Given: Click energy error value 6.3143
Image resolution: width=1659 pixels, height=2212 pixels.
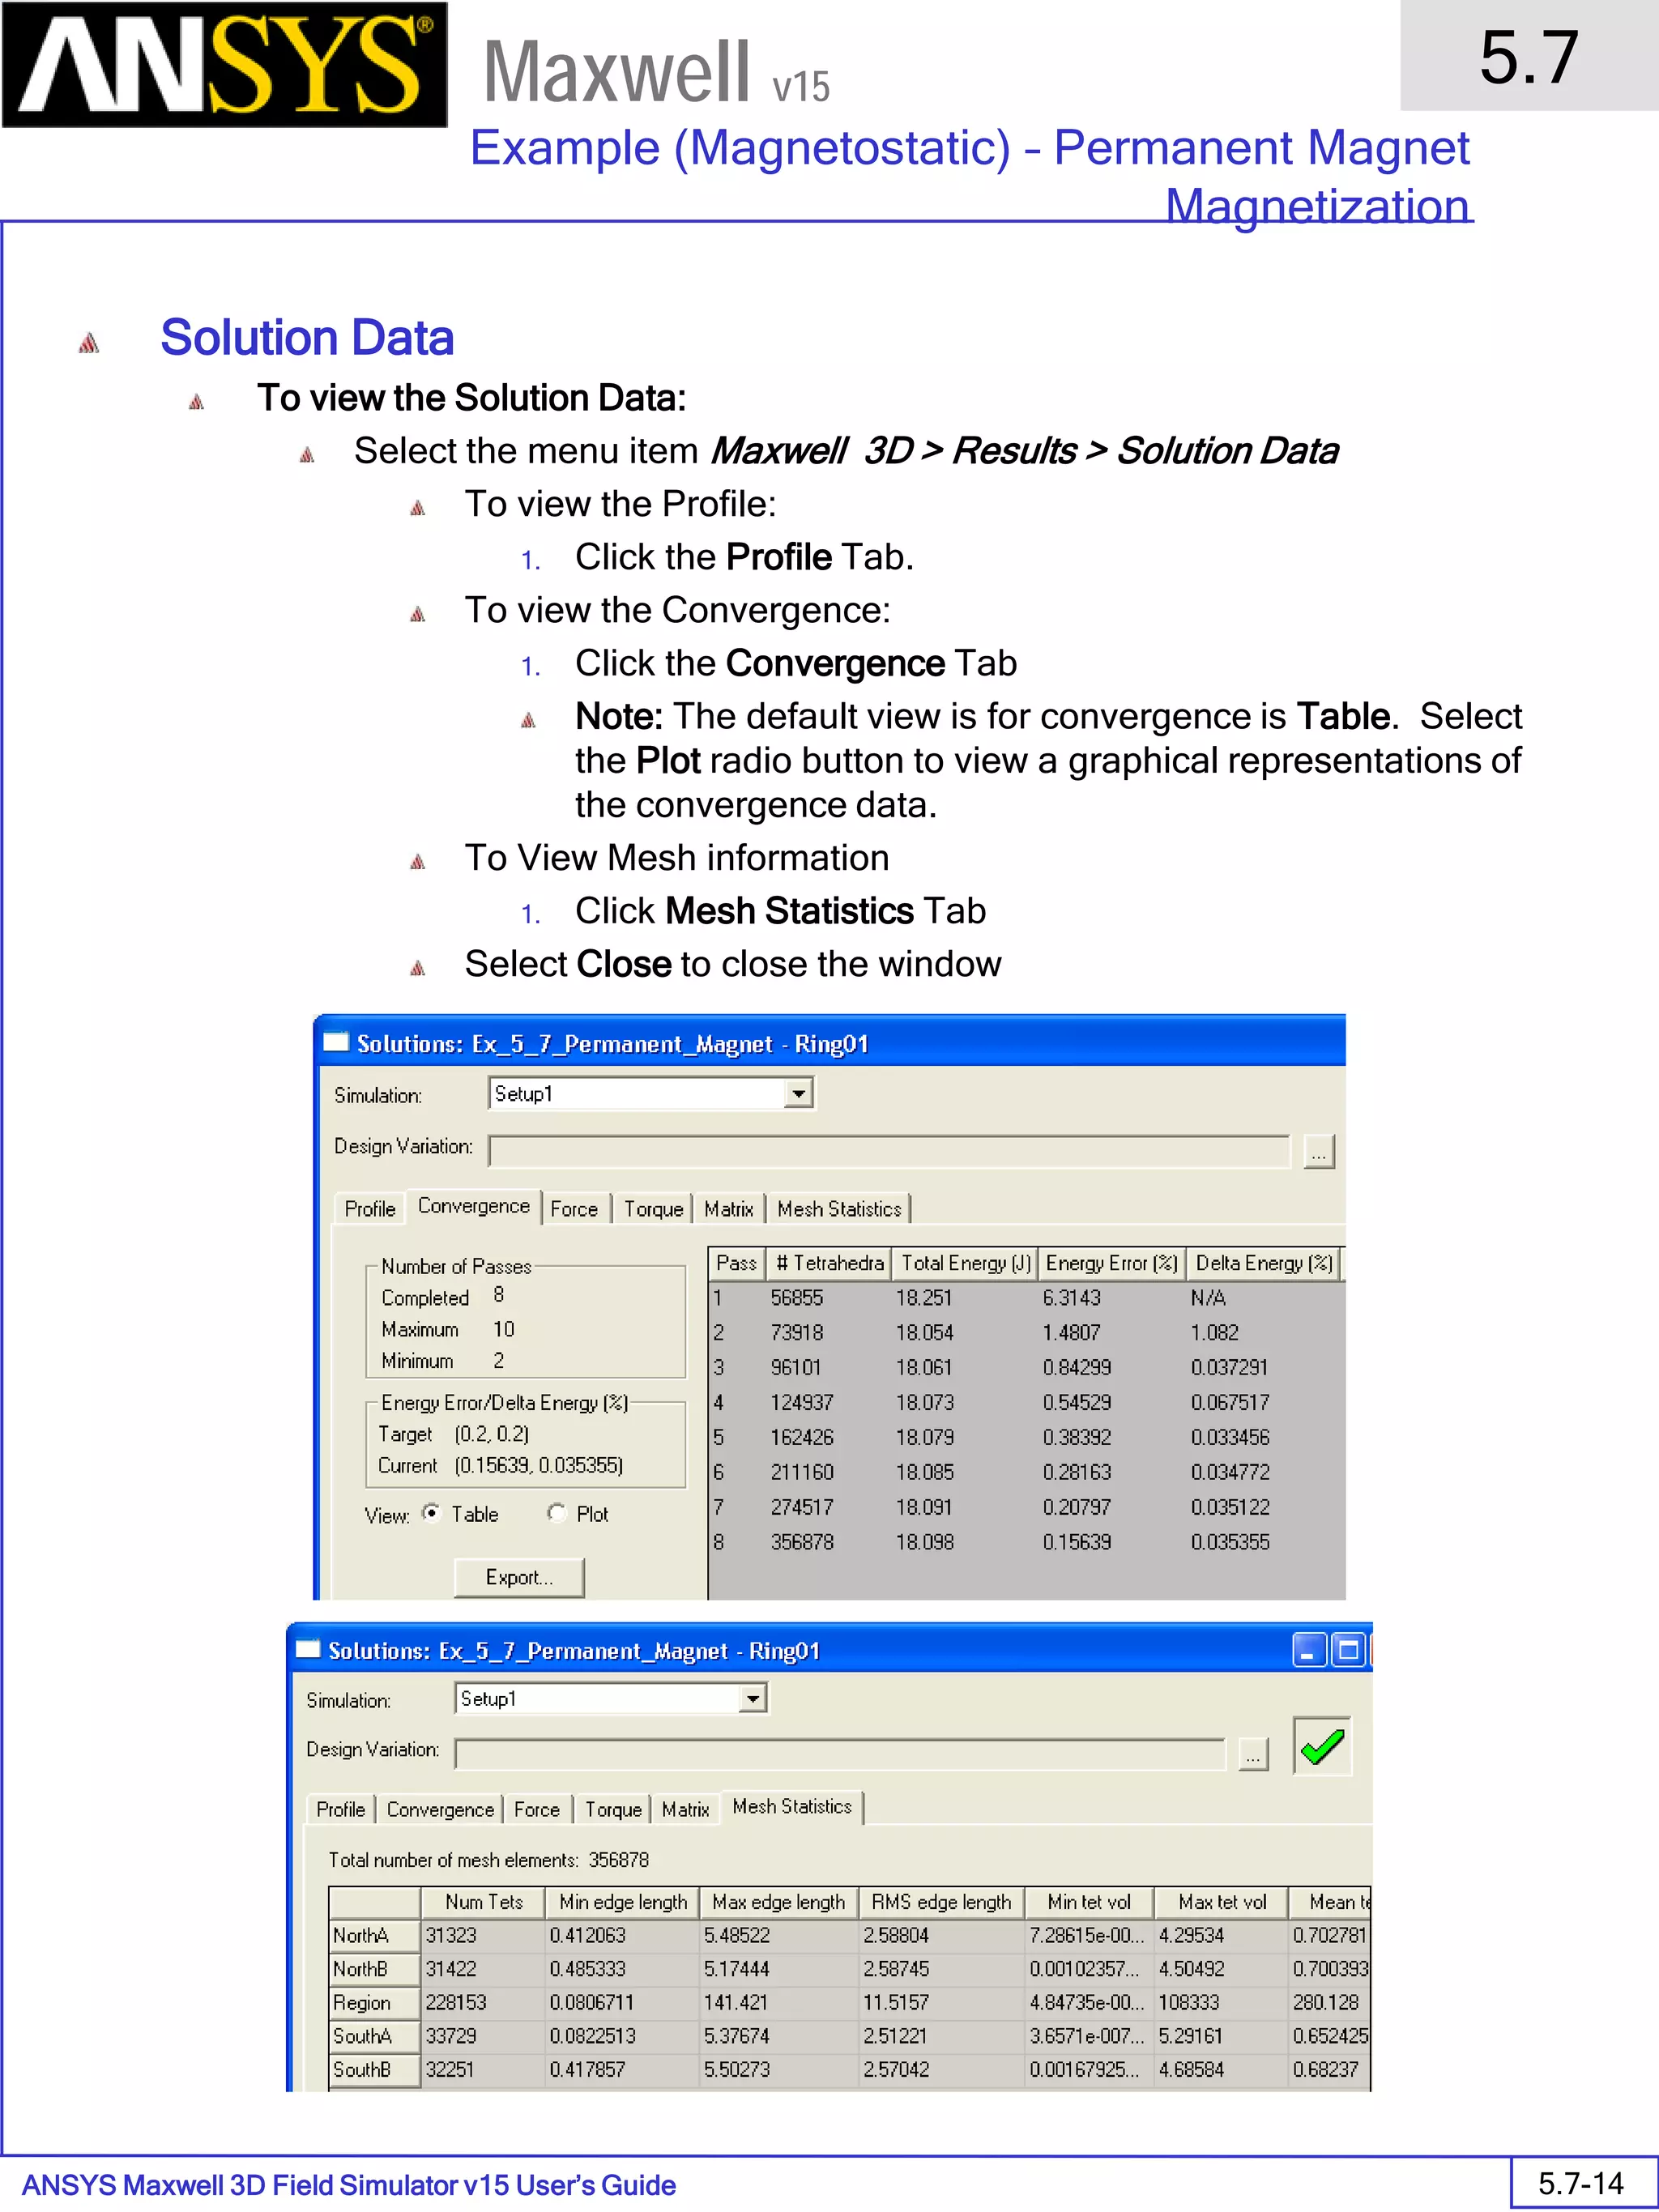Looking at the screenshot, I should (1071, 1298).
